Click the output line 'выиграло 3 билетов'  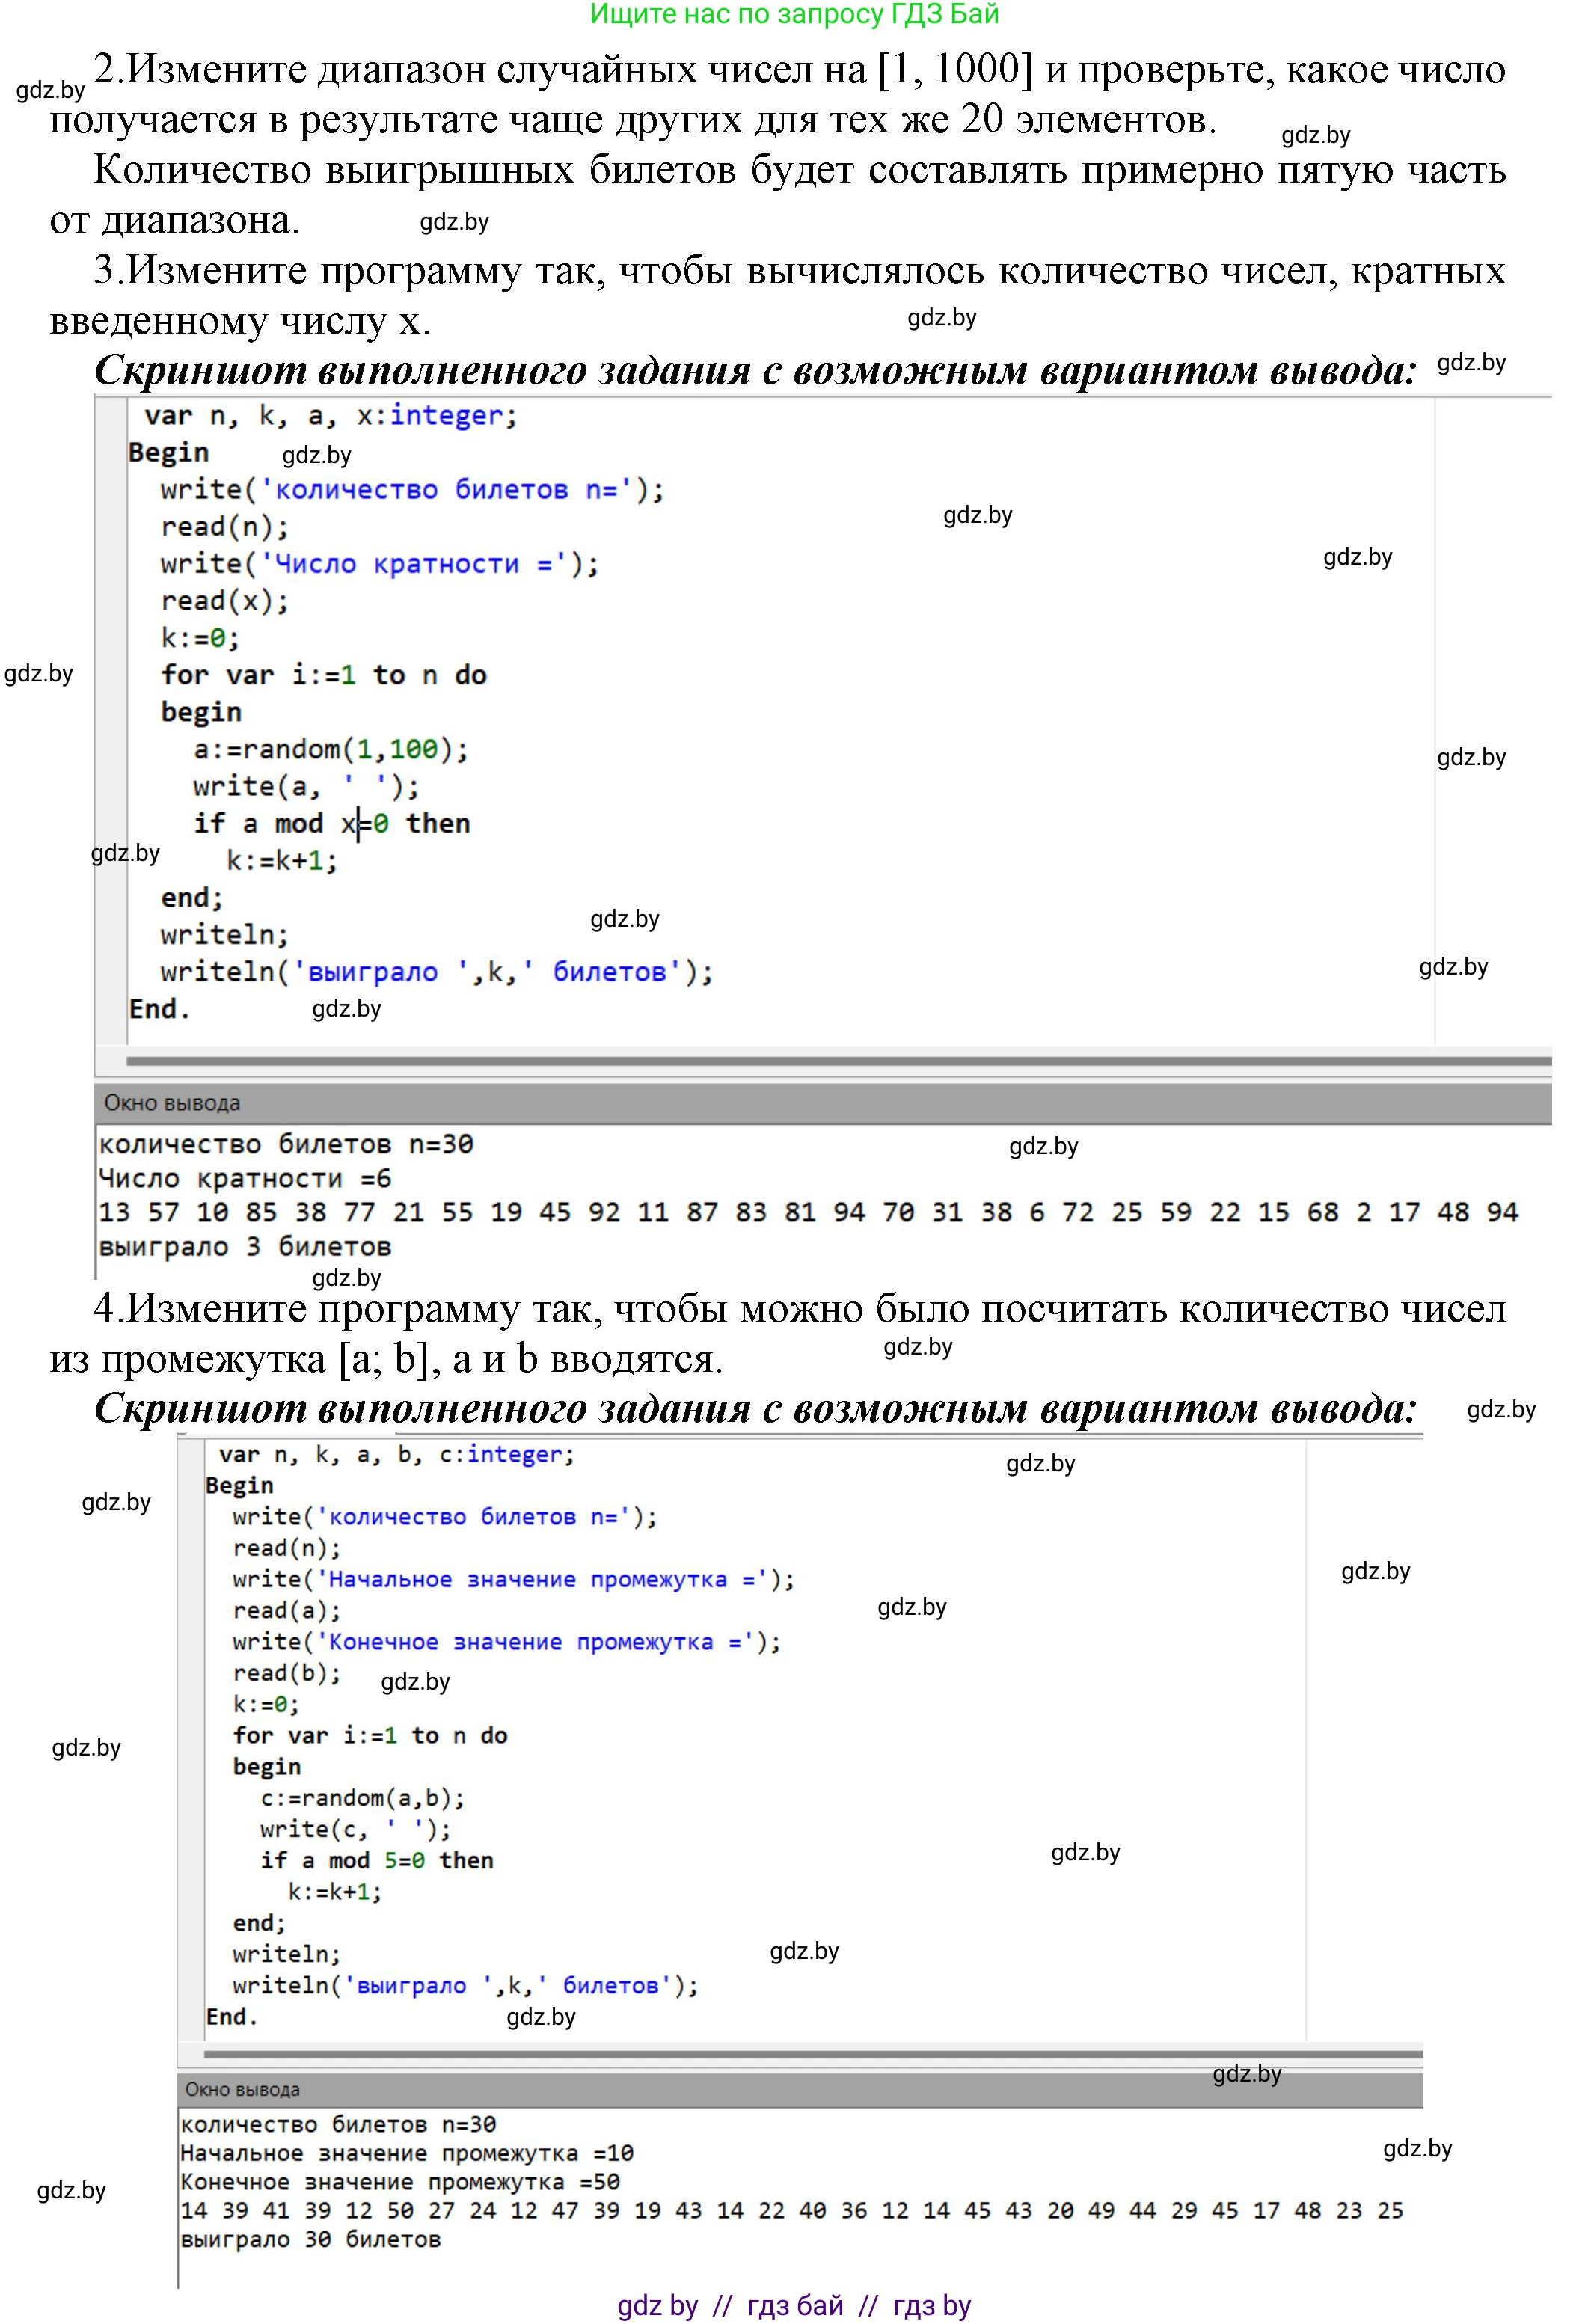click(245, 1247)
